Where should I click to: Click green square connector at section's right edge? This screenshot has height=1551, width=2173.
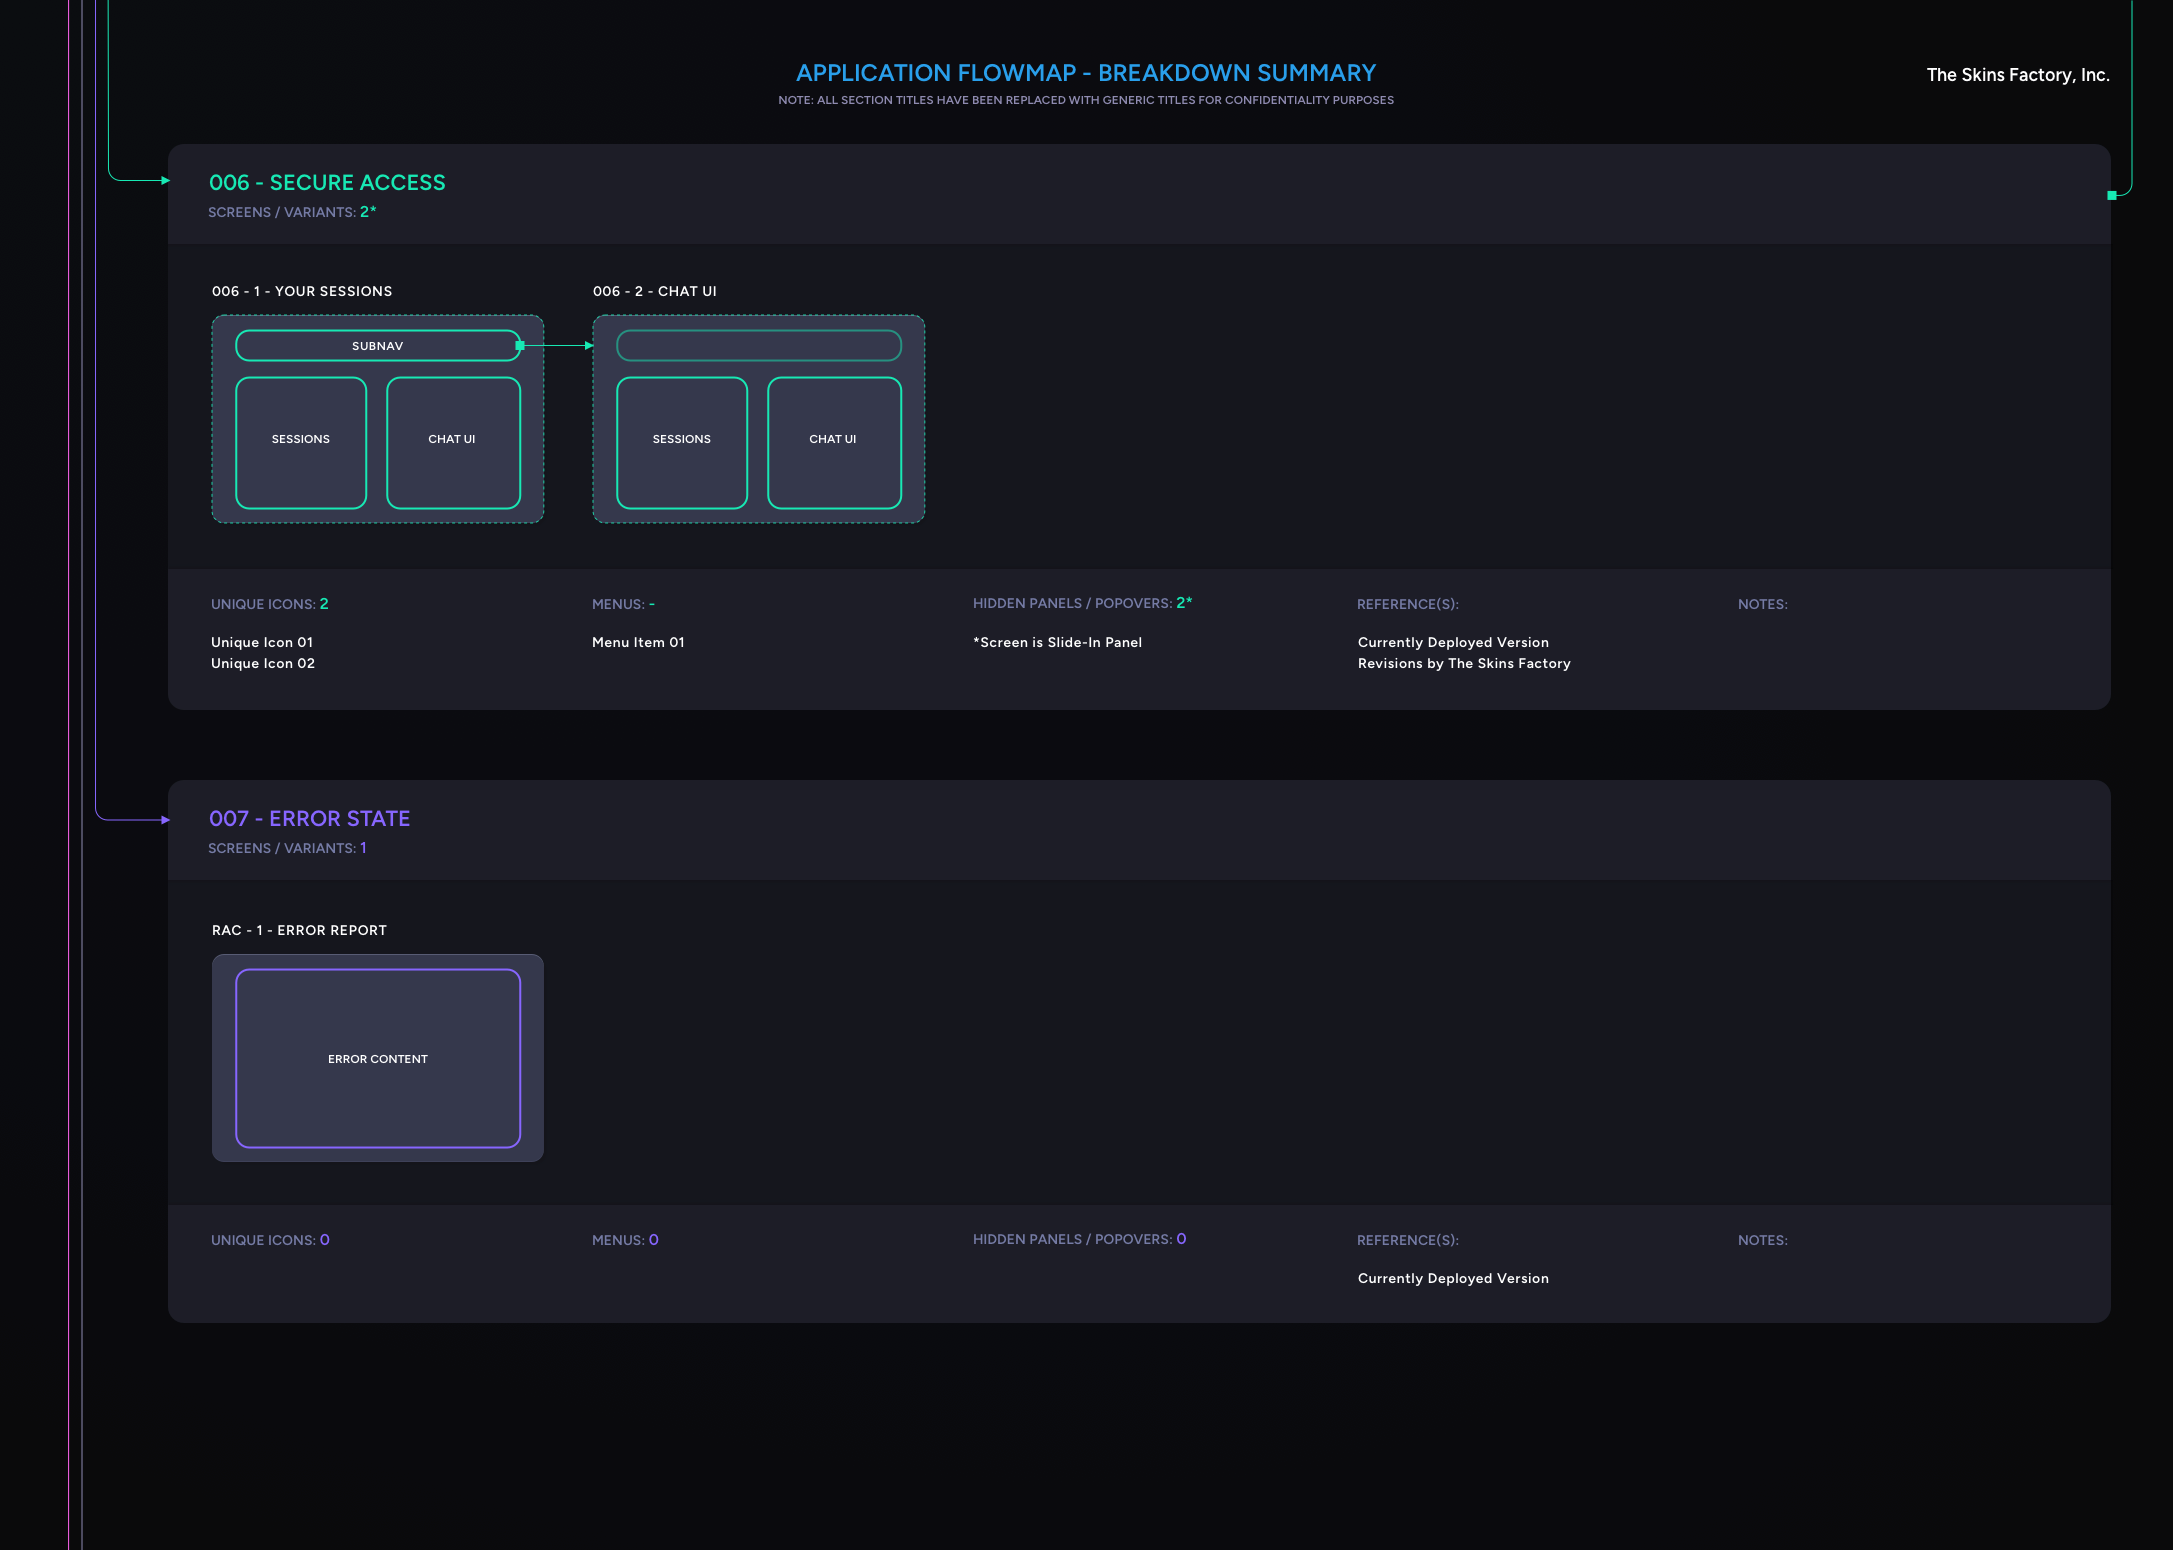pyautogui.click(x=2111, y=196)
